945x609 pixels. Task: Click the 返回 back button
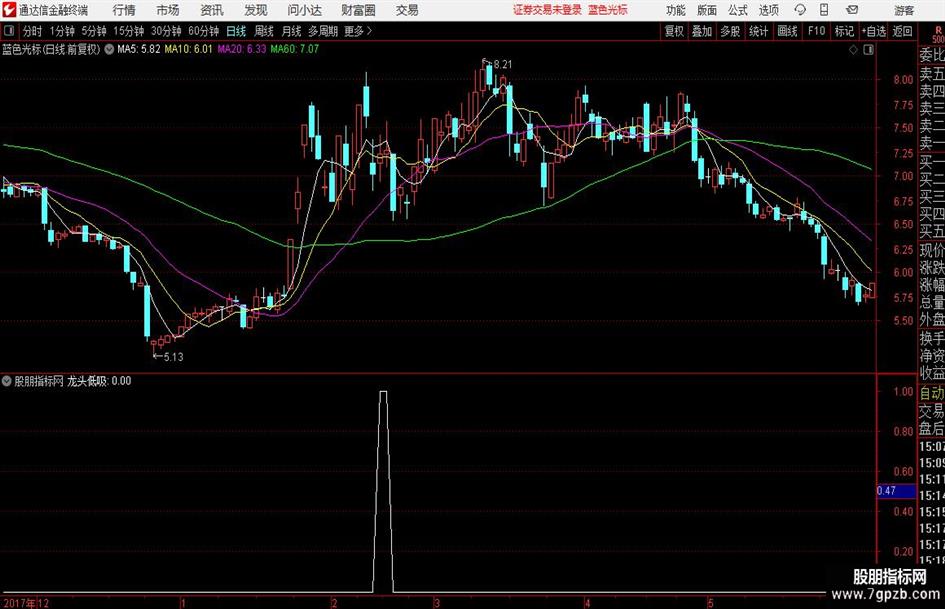pyautogui.click(x=902, y=31)
